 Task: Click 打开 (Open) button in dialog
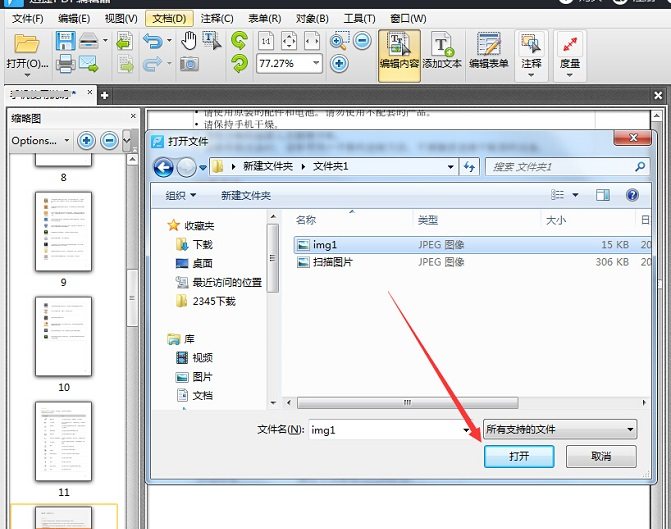tap(519, 456)
